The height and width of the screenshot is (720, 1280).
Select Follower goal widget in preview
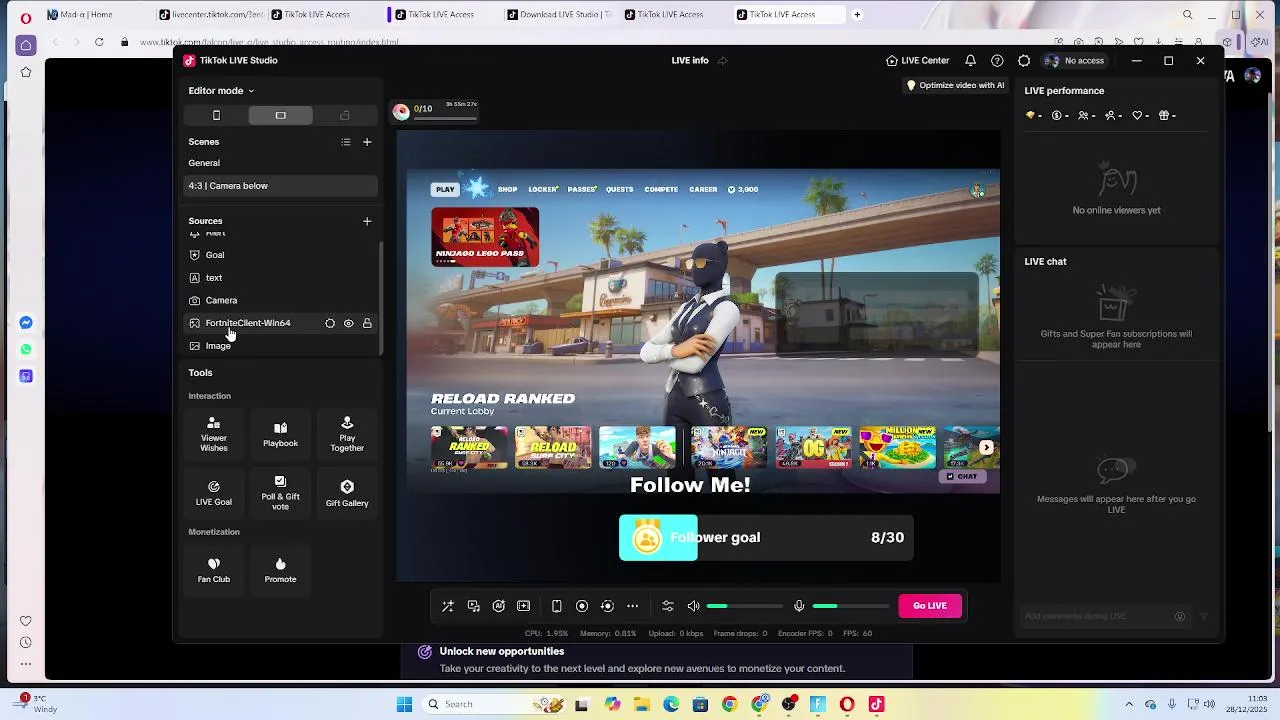(765, 538)
